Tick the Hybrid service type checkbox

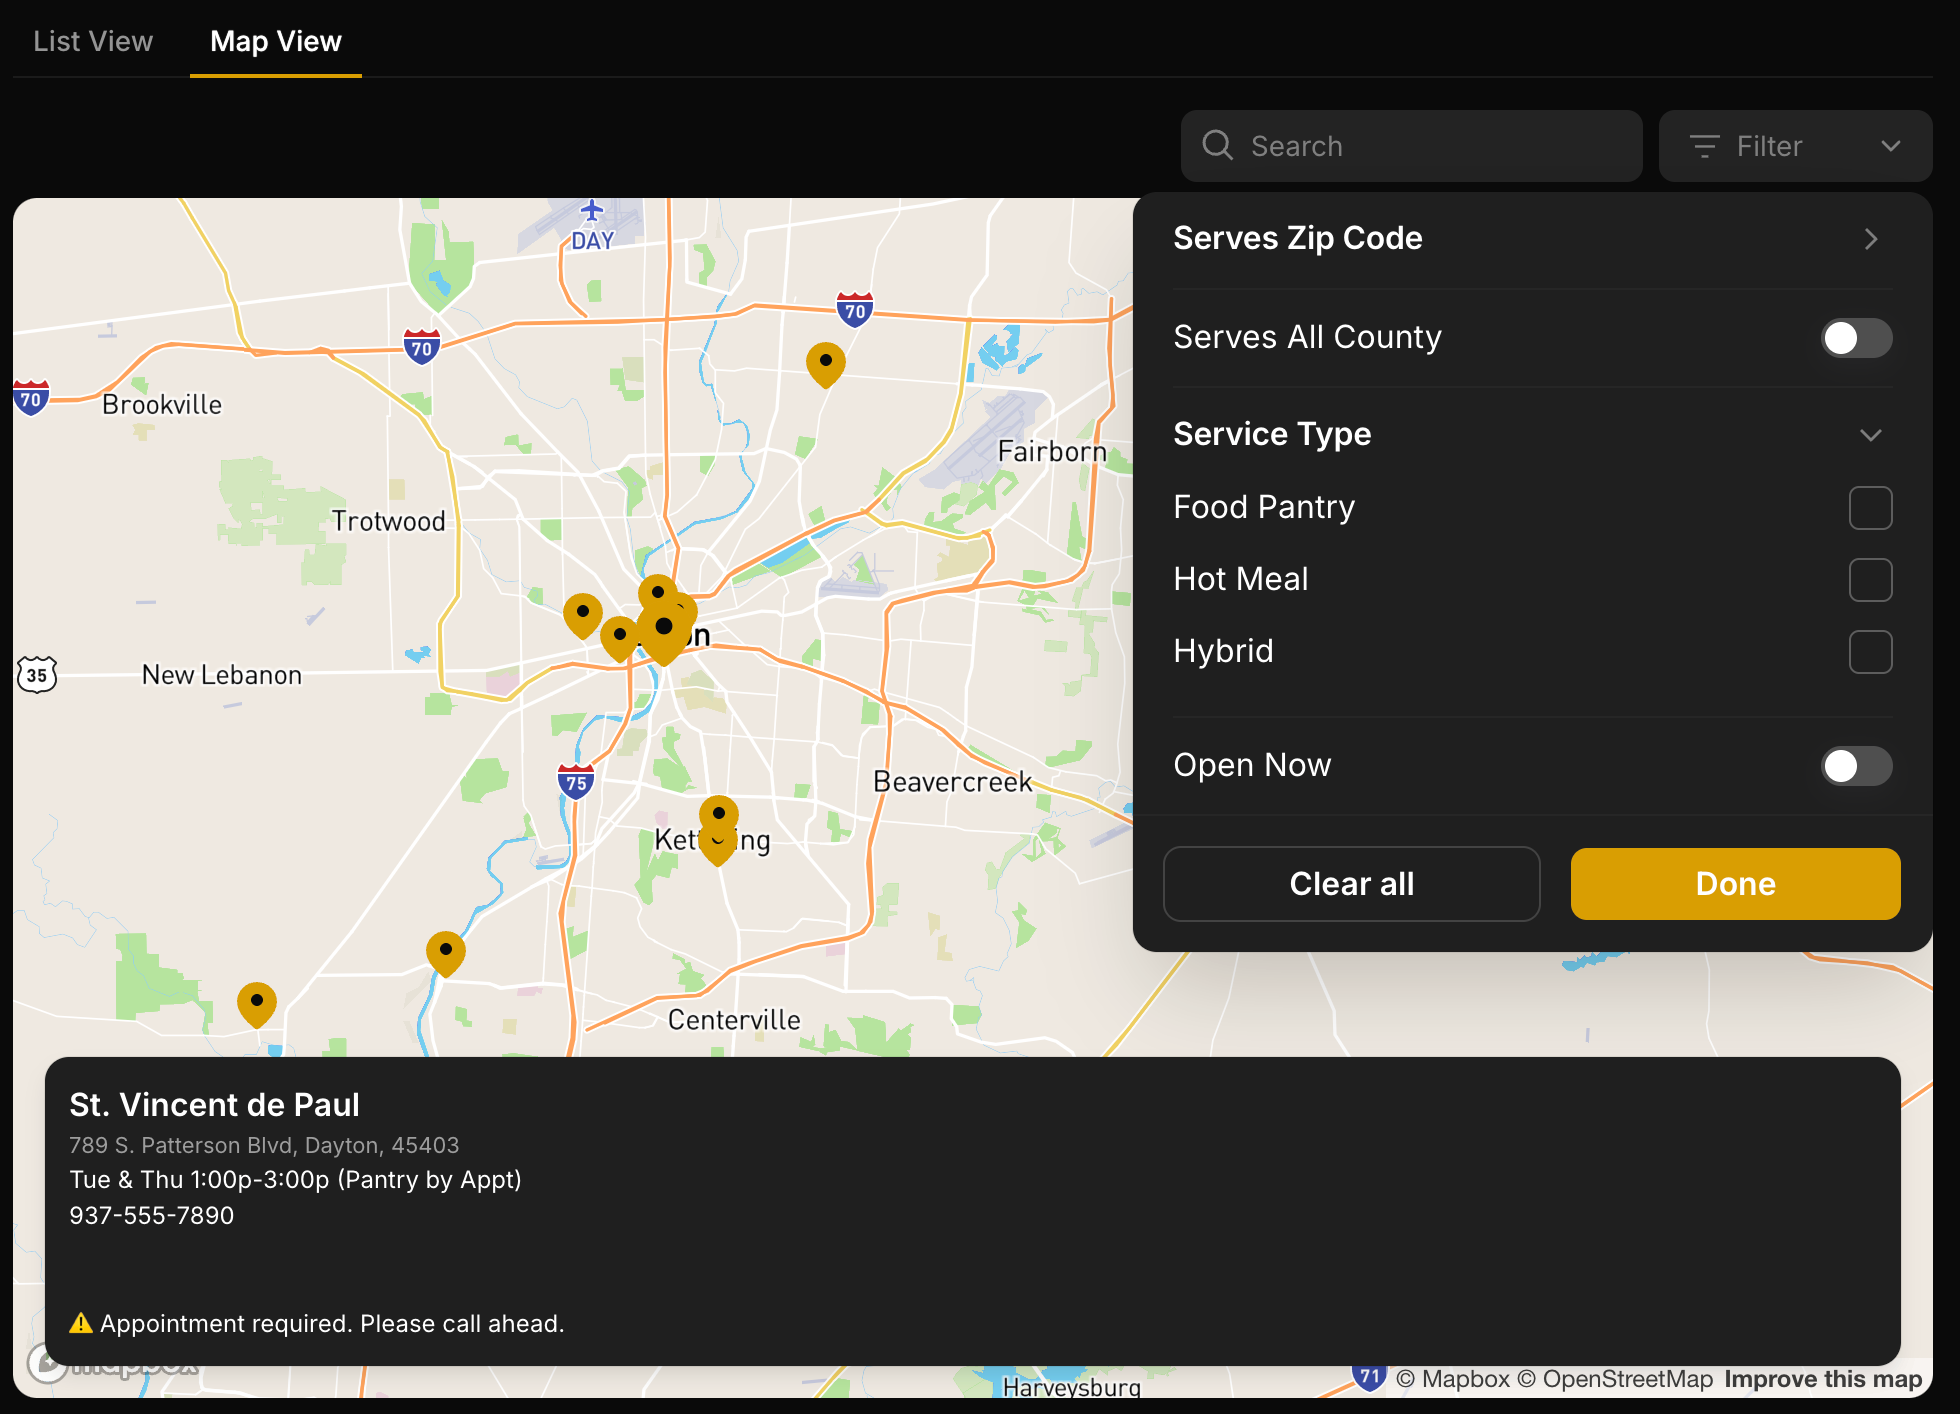click(1869, 652)
